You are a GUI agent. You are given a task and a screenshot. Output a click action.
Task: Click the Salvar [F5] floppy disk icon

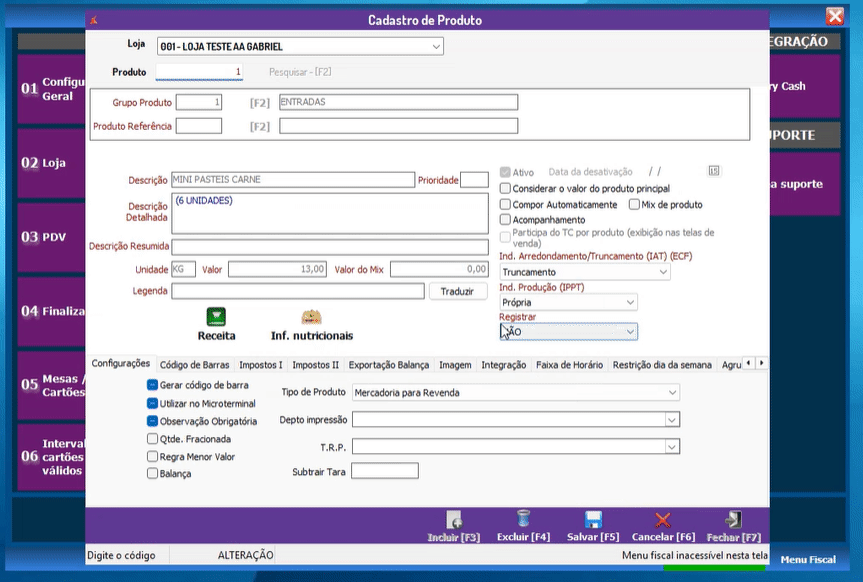[x=593, y=519]
